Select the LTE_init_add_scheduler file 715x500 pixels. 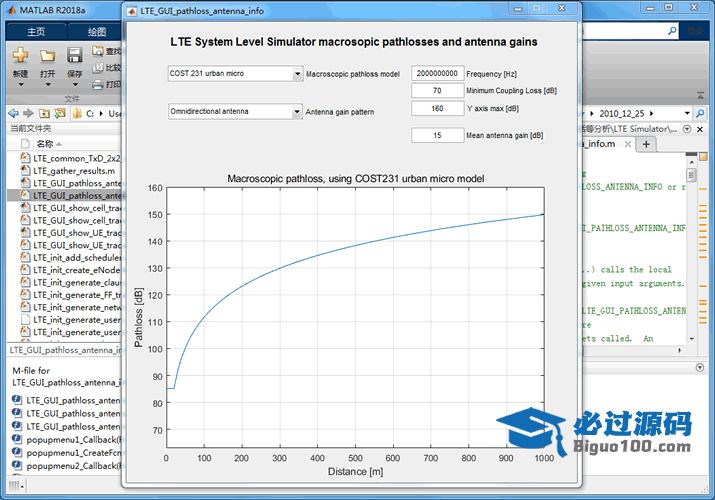tap(70, 258)
